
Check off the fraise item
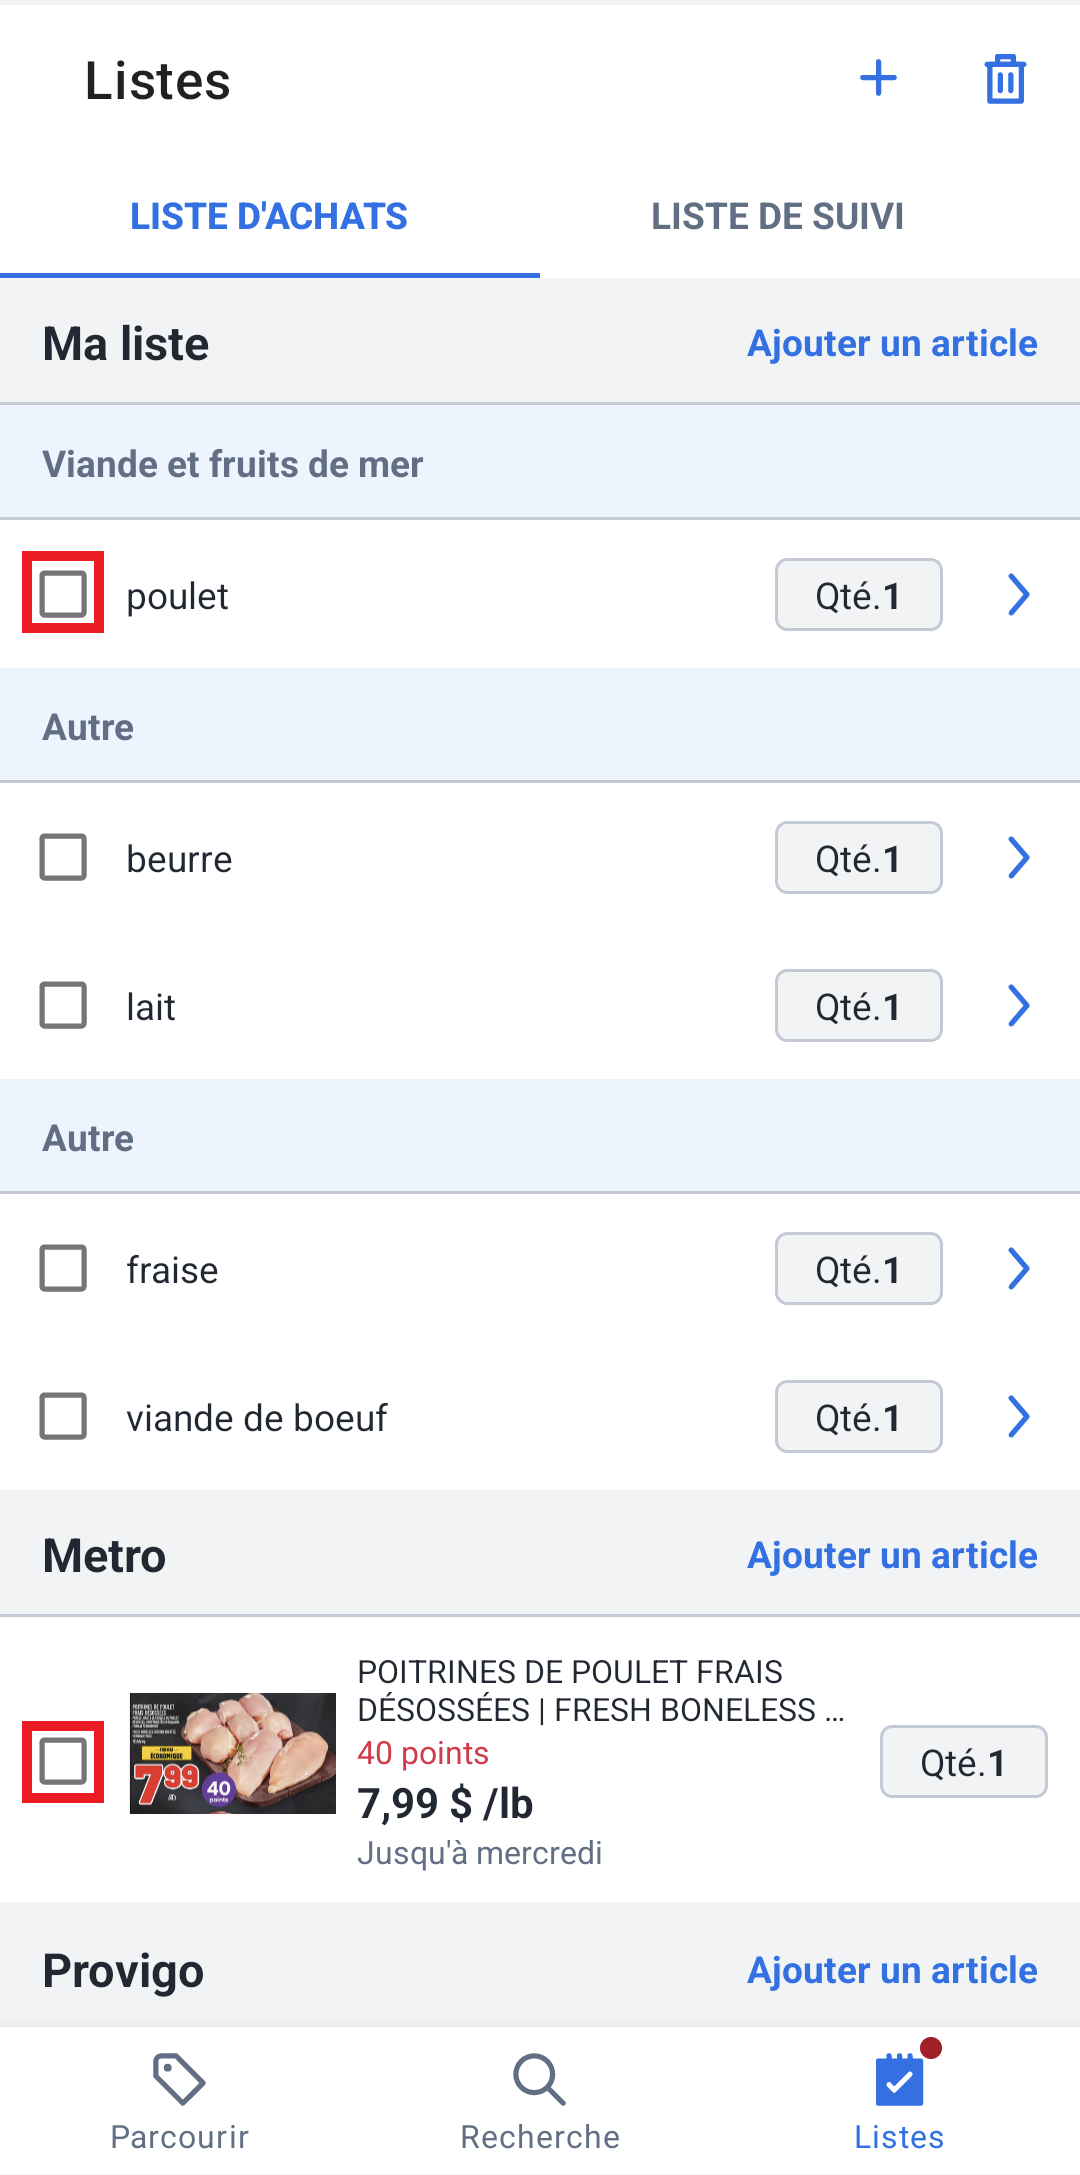pyautogui.click(x=63, y=1268)
